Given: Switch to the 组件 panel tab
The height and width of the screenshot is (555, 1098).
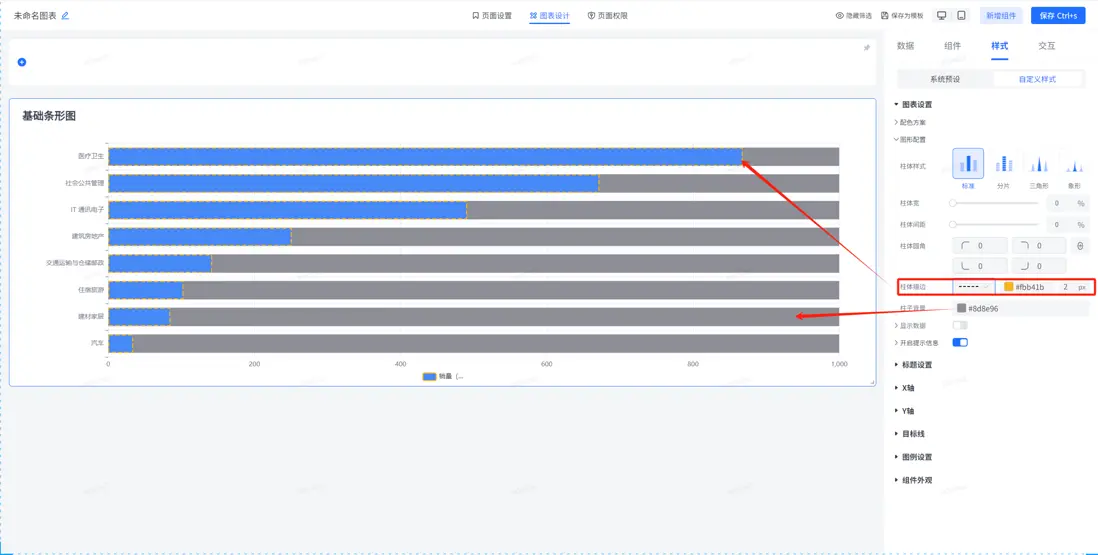Looking at the screenshot, I should tap(952, 46).
